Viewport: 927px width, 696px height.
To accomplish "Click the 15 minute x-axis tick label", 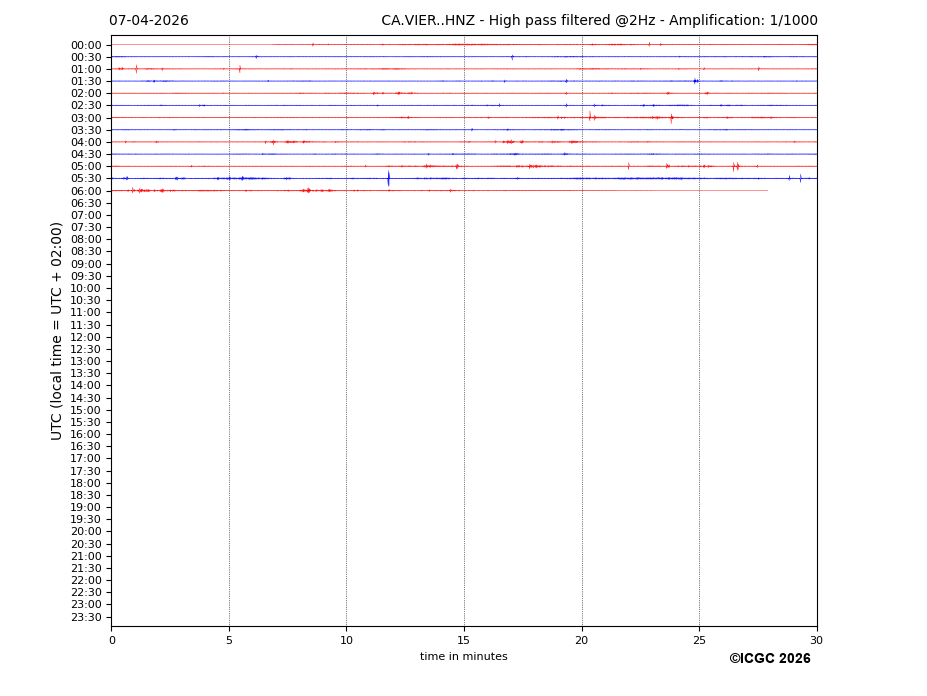I will click(464, 640).
